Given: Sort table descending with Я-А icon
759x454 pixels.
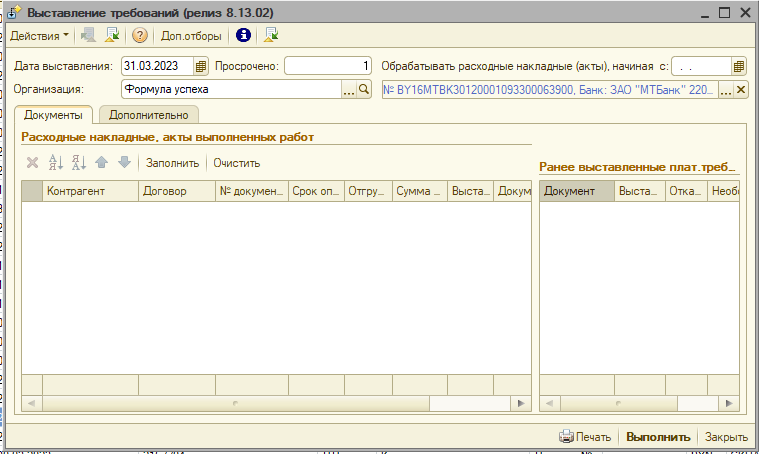Looking at the screenshot, I should coord(79,163).
